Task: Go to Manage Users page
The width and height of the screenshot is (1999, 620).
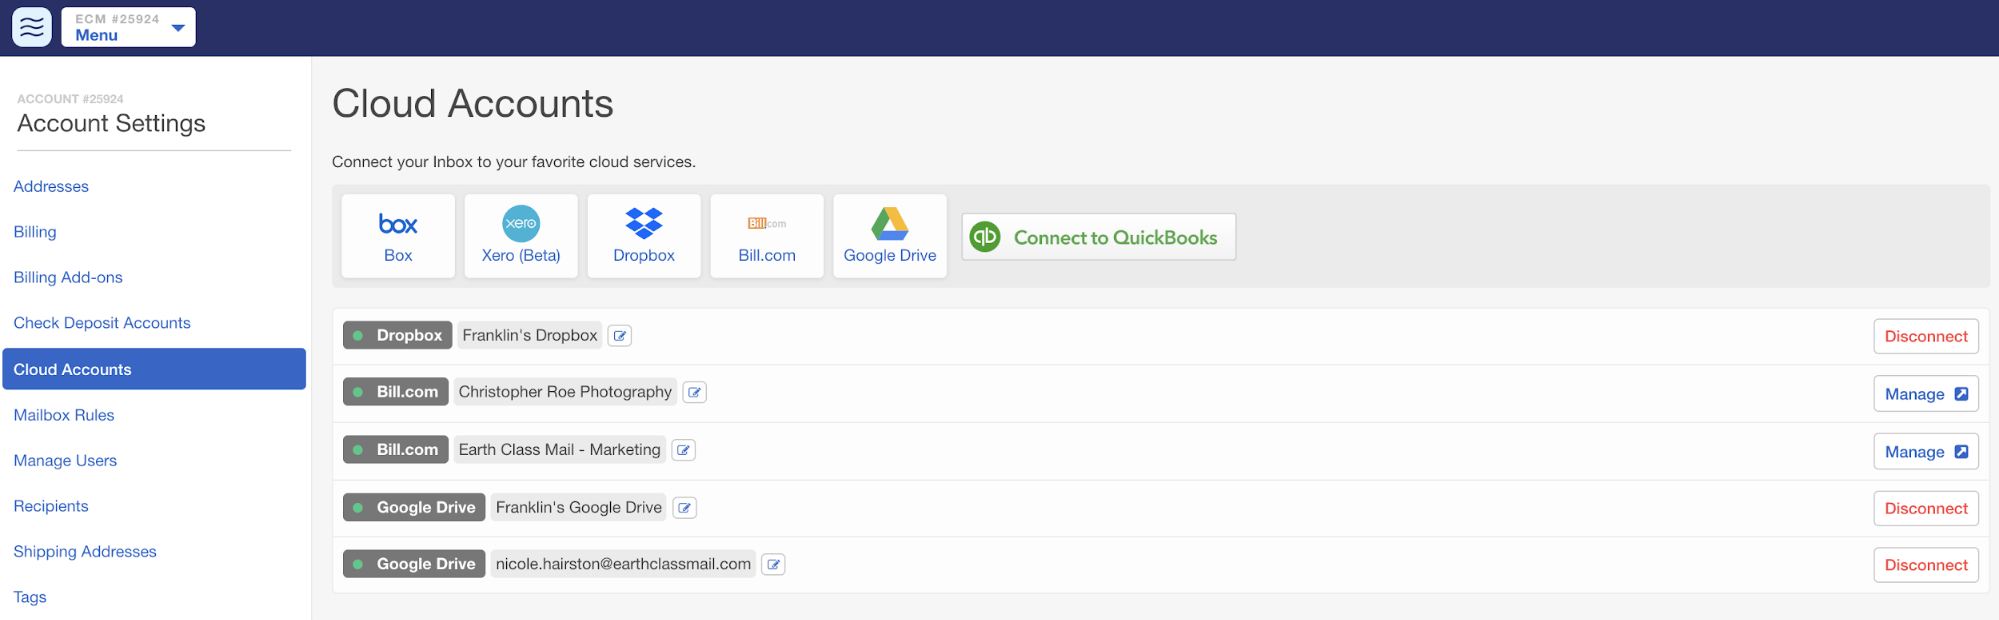Action: [65, 461]
